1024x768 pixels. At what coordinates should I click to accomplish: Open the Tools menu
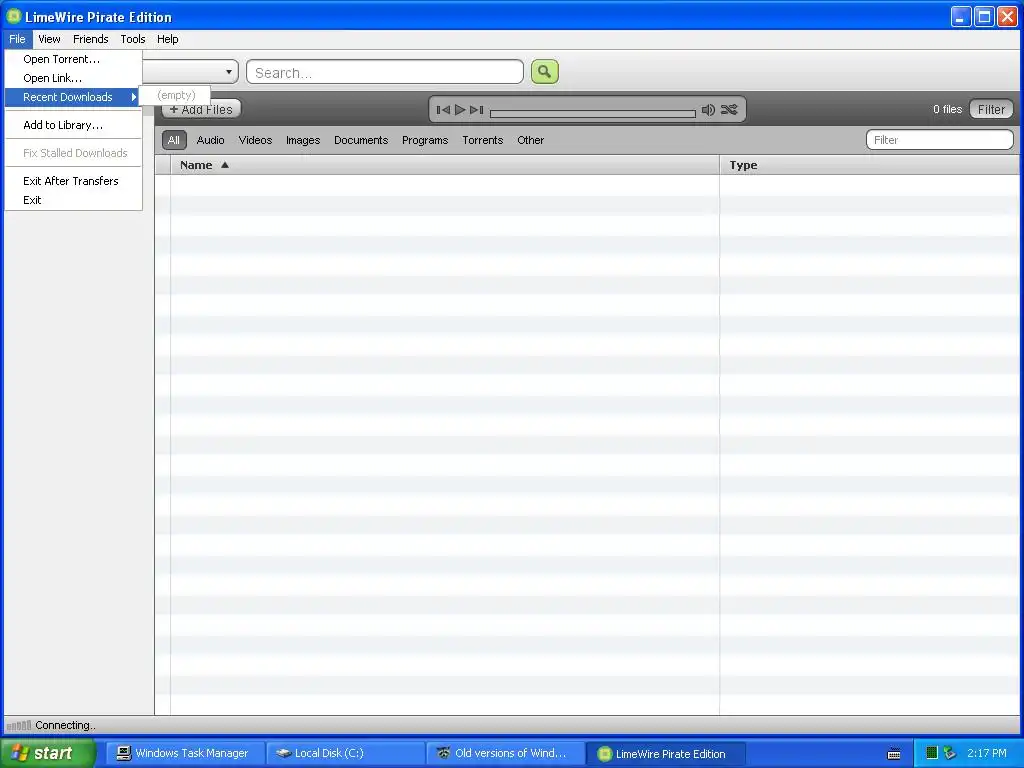(x=133, y=39)
